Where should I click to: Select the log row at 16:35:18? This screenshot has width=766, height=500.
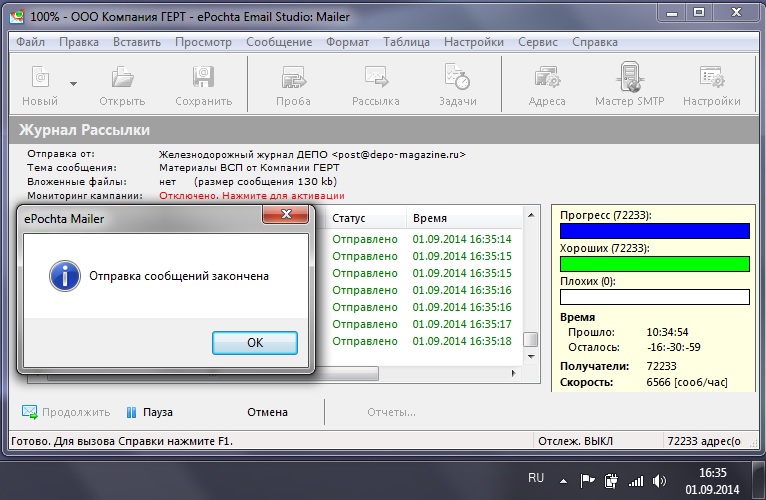click(422, 341)
